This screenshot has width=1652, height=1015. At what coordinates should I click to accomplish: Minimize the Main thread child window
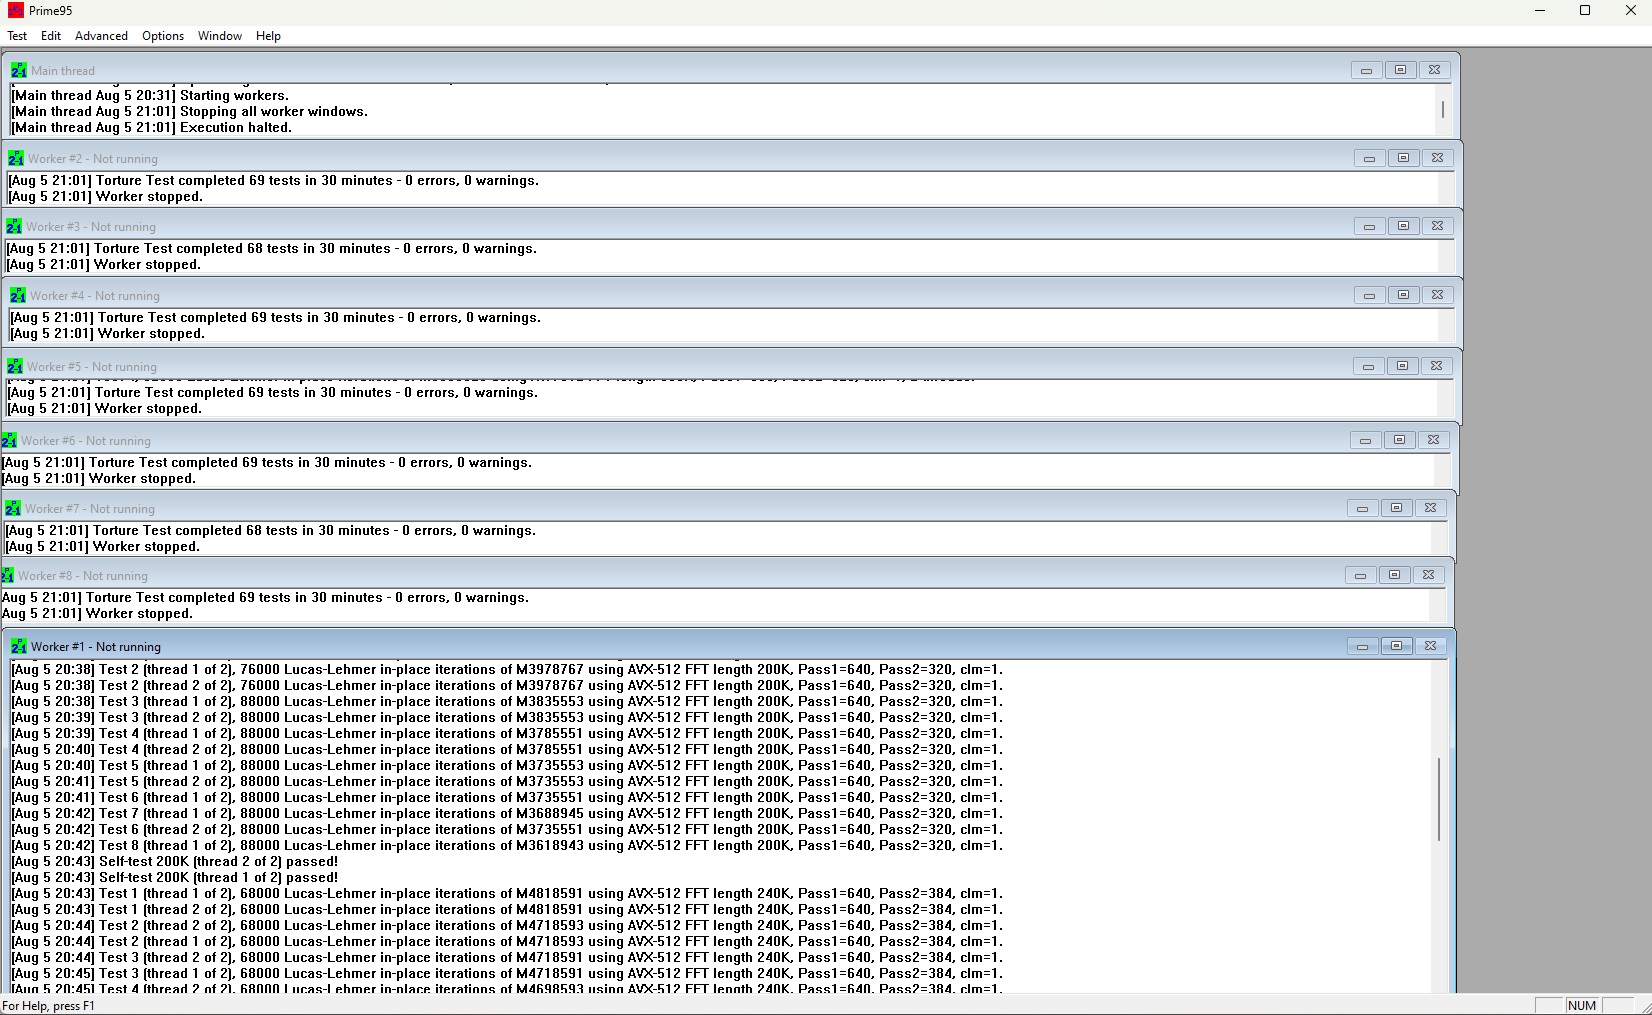[x=1366, y=70]
